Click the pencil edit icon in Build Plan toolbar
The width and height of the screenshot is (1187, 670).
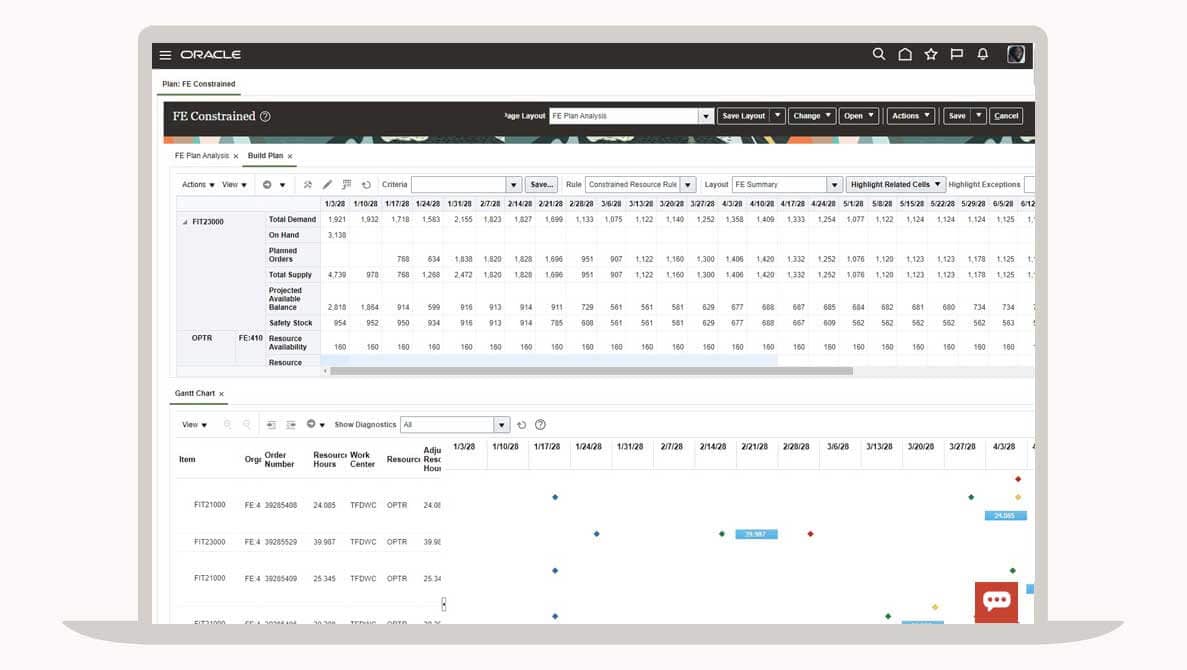(x=327, y=185)
